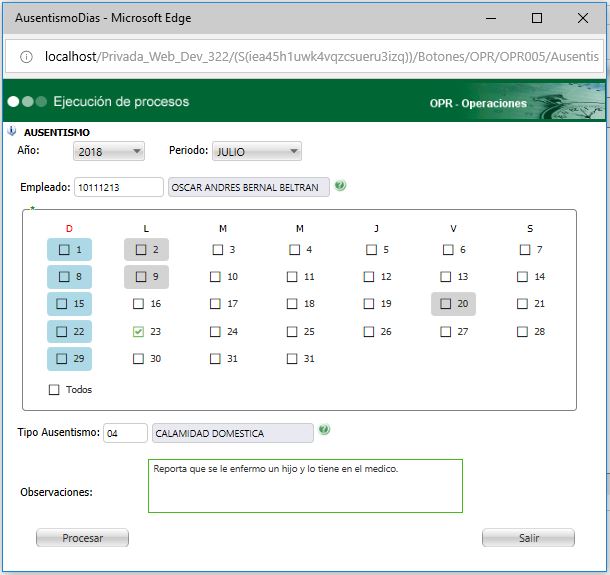Uncheck the day 23 checkbox
Image resolution: width=610 pixels, height=575 pixels.
138,332
